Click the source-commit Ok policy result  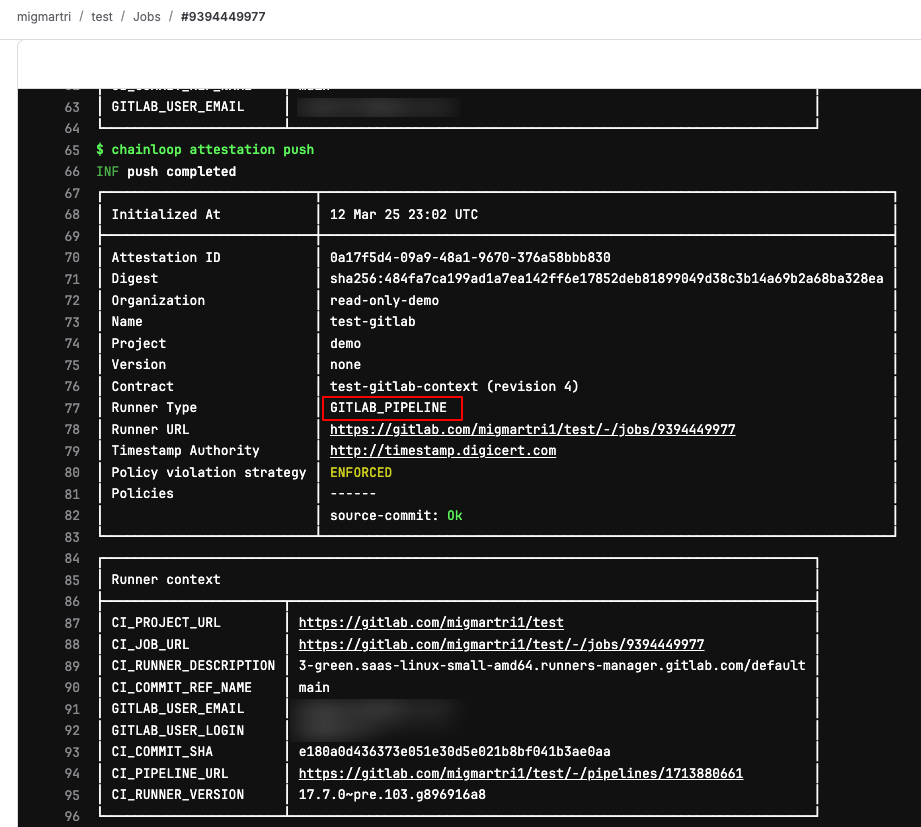coord(396,516)
